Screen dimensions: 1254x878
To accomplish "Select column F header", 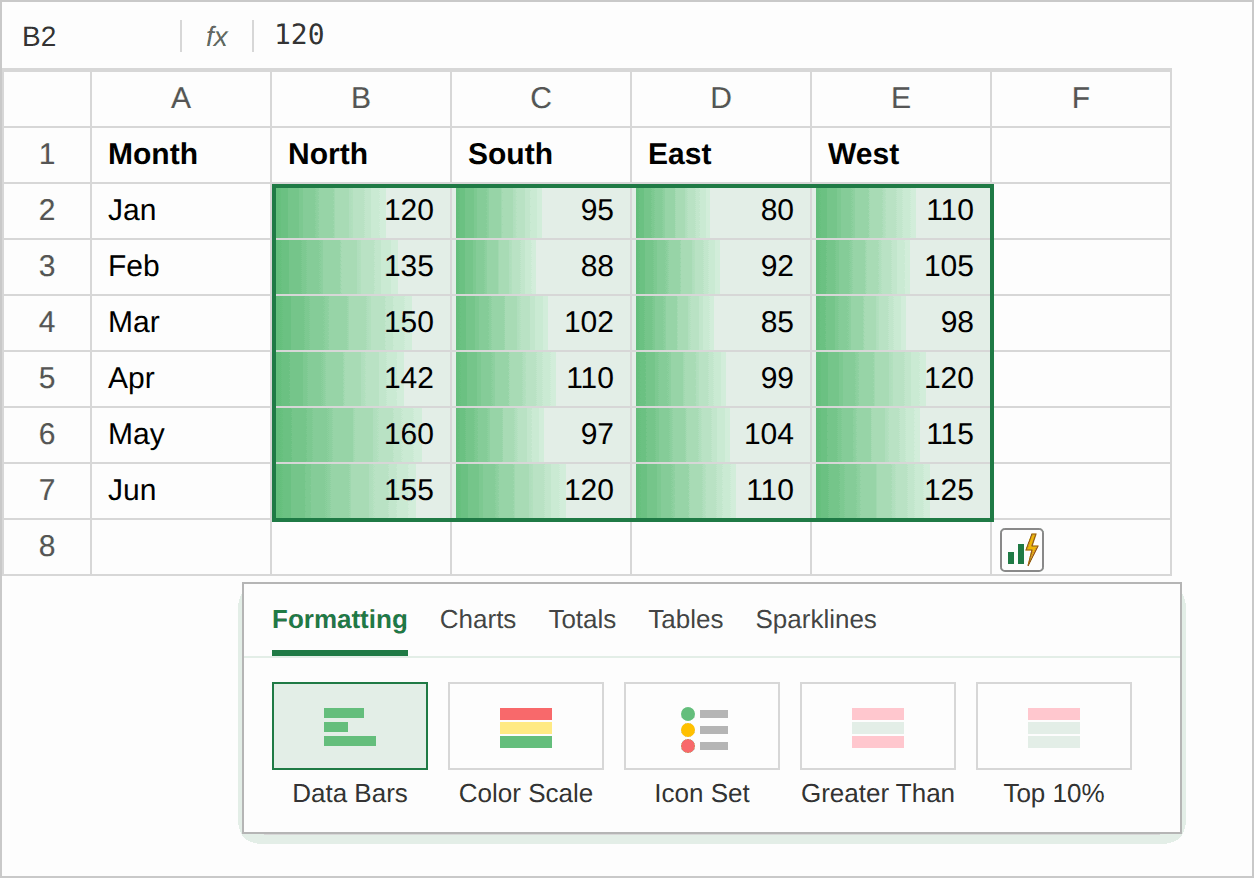I will [1081, 98].
